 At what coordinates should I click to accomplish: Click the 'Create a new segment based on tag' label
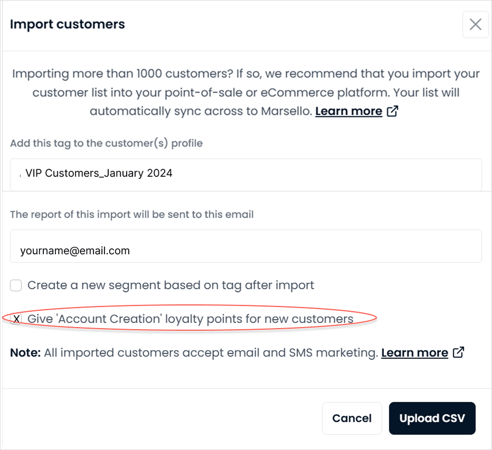[171, 286]
